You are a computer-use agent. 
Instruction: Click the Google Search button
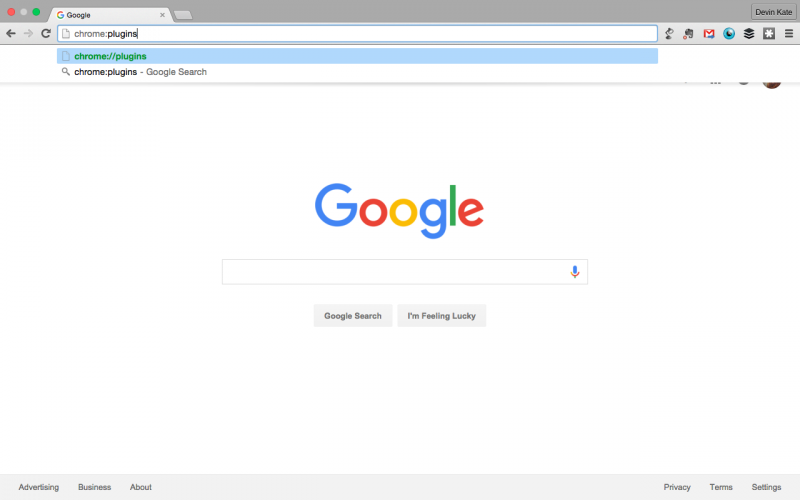353,316
